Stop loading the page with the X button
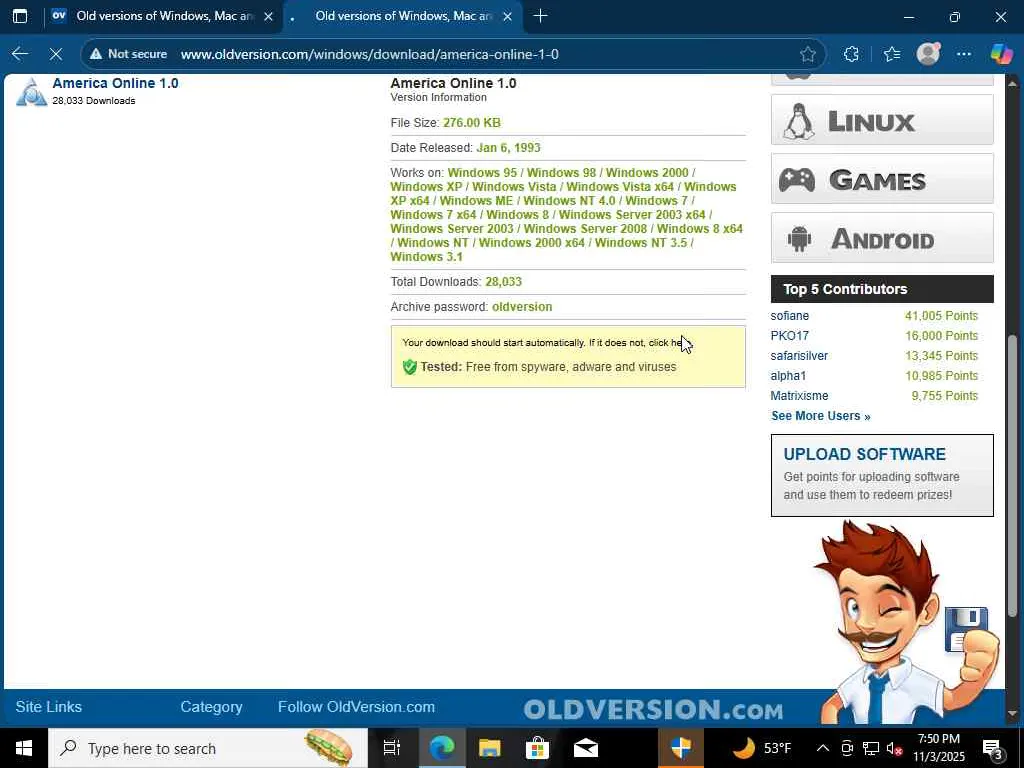 point(56,54)
